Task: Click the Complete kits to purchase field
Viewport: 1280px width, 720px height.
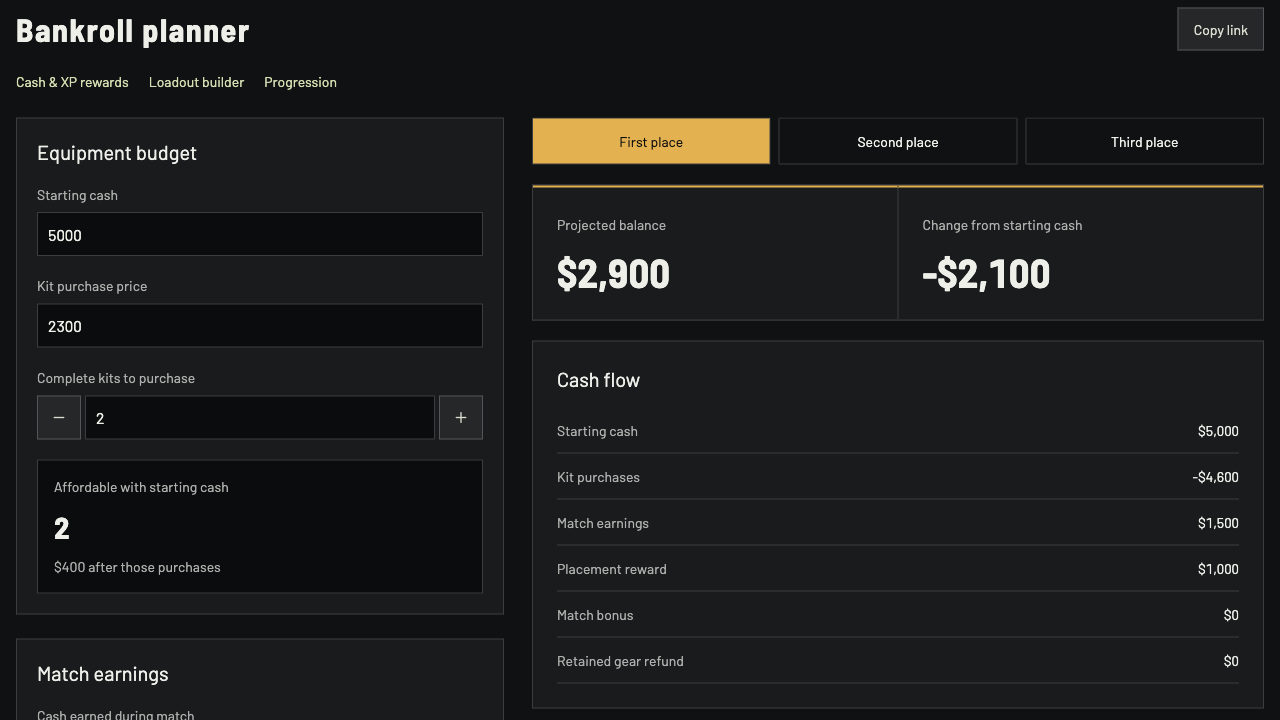Action: pos(260,418)
